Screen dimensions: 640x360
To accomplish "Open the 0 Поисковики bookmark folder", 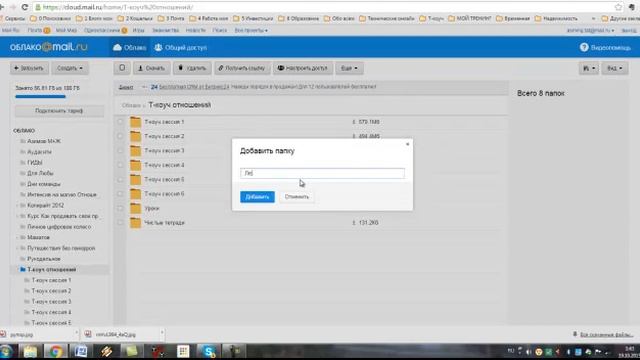I will coord(51,18).
